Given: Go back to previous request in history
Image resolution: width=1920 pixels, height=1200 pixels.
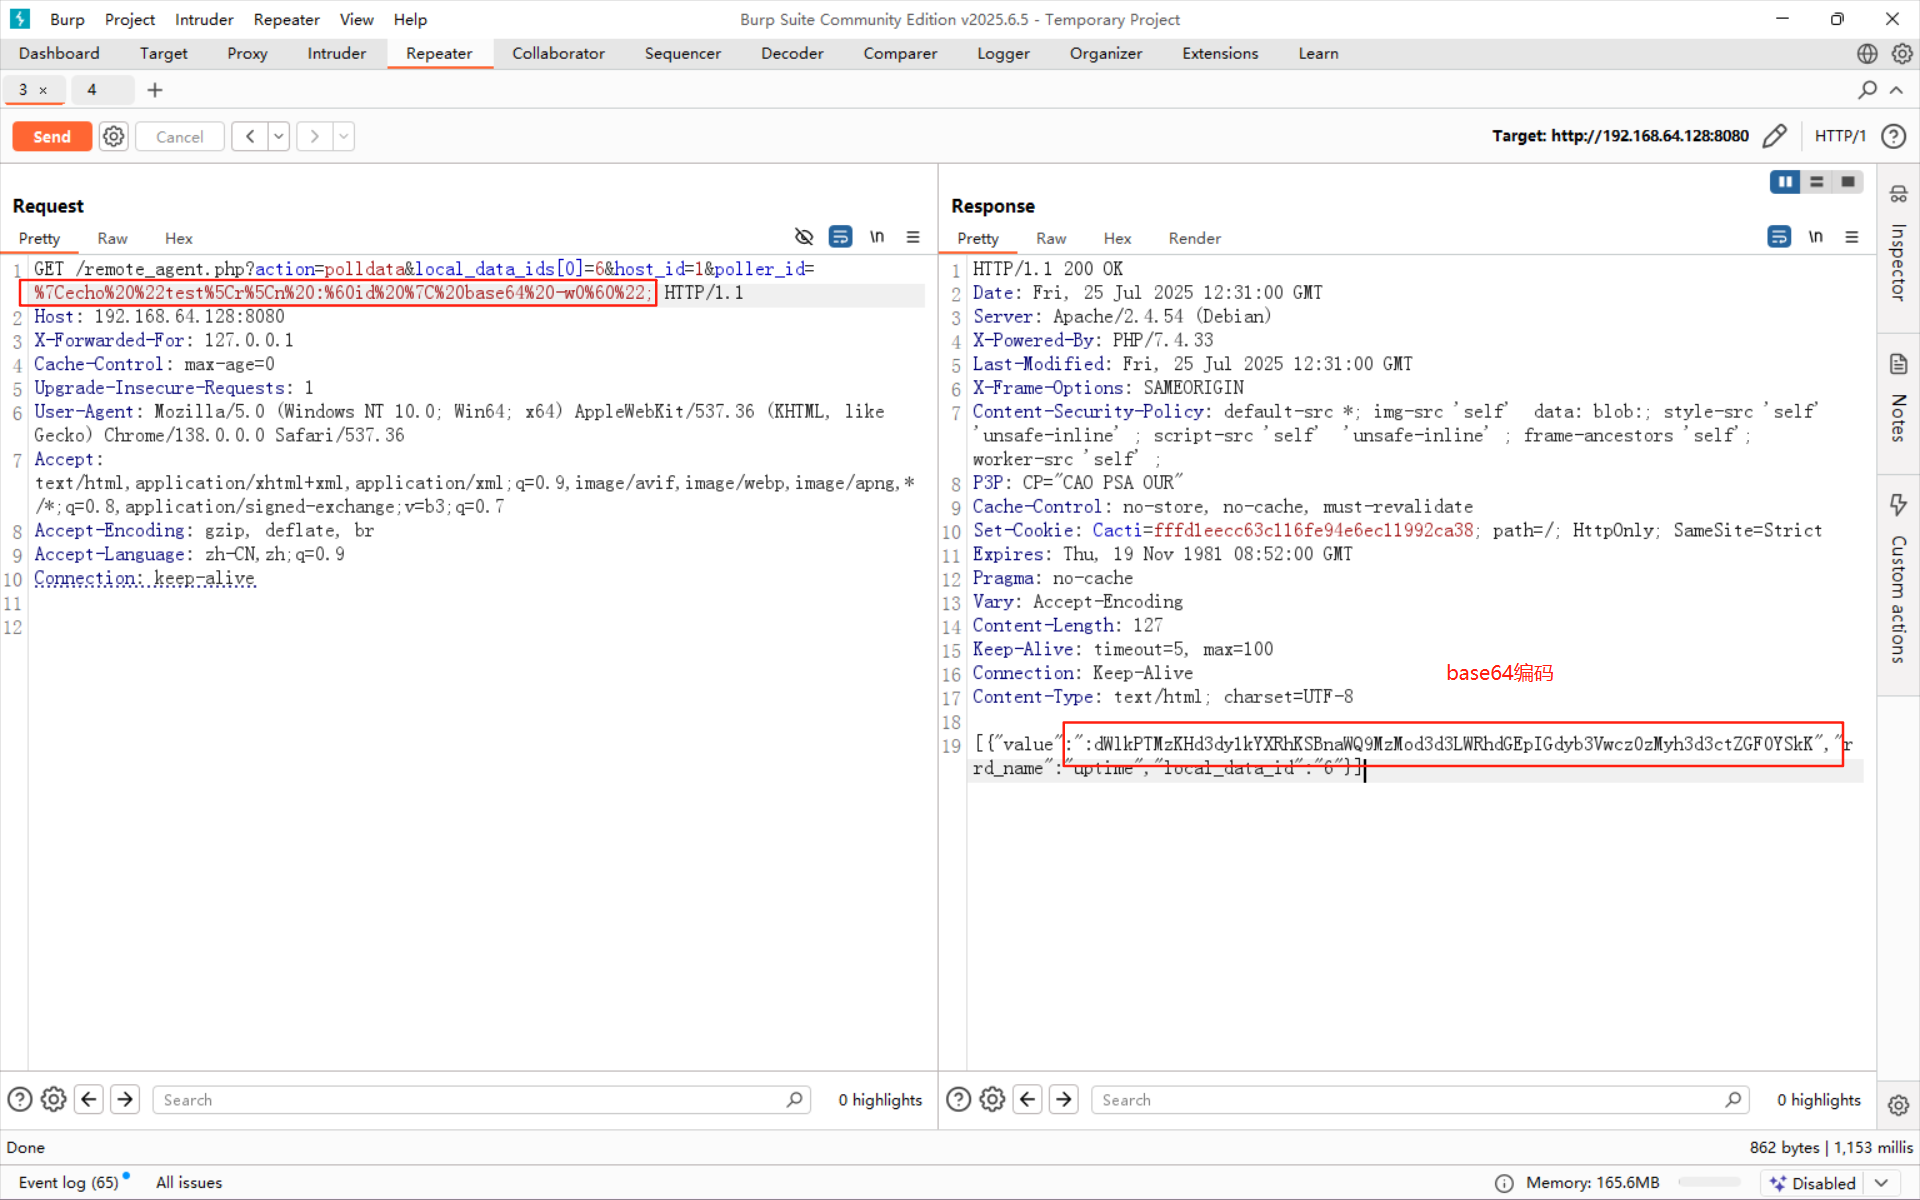Looking at the screenshot, I should 250,136.
